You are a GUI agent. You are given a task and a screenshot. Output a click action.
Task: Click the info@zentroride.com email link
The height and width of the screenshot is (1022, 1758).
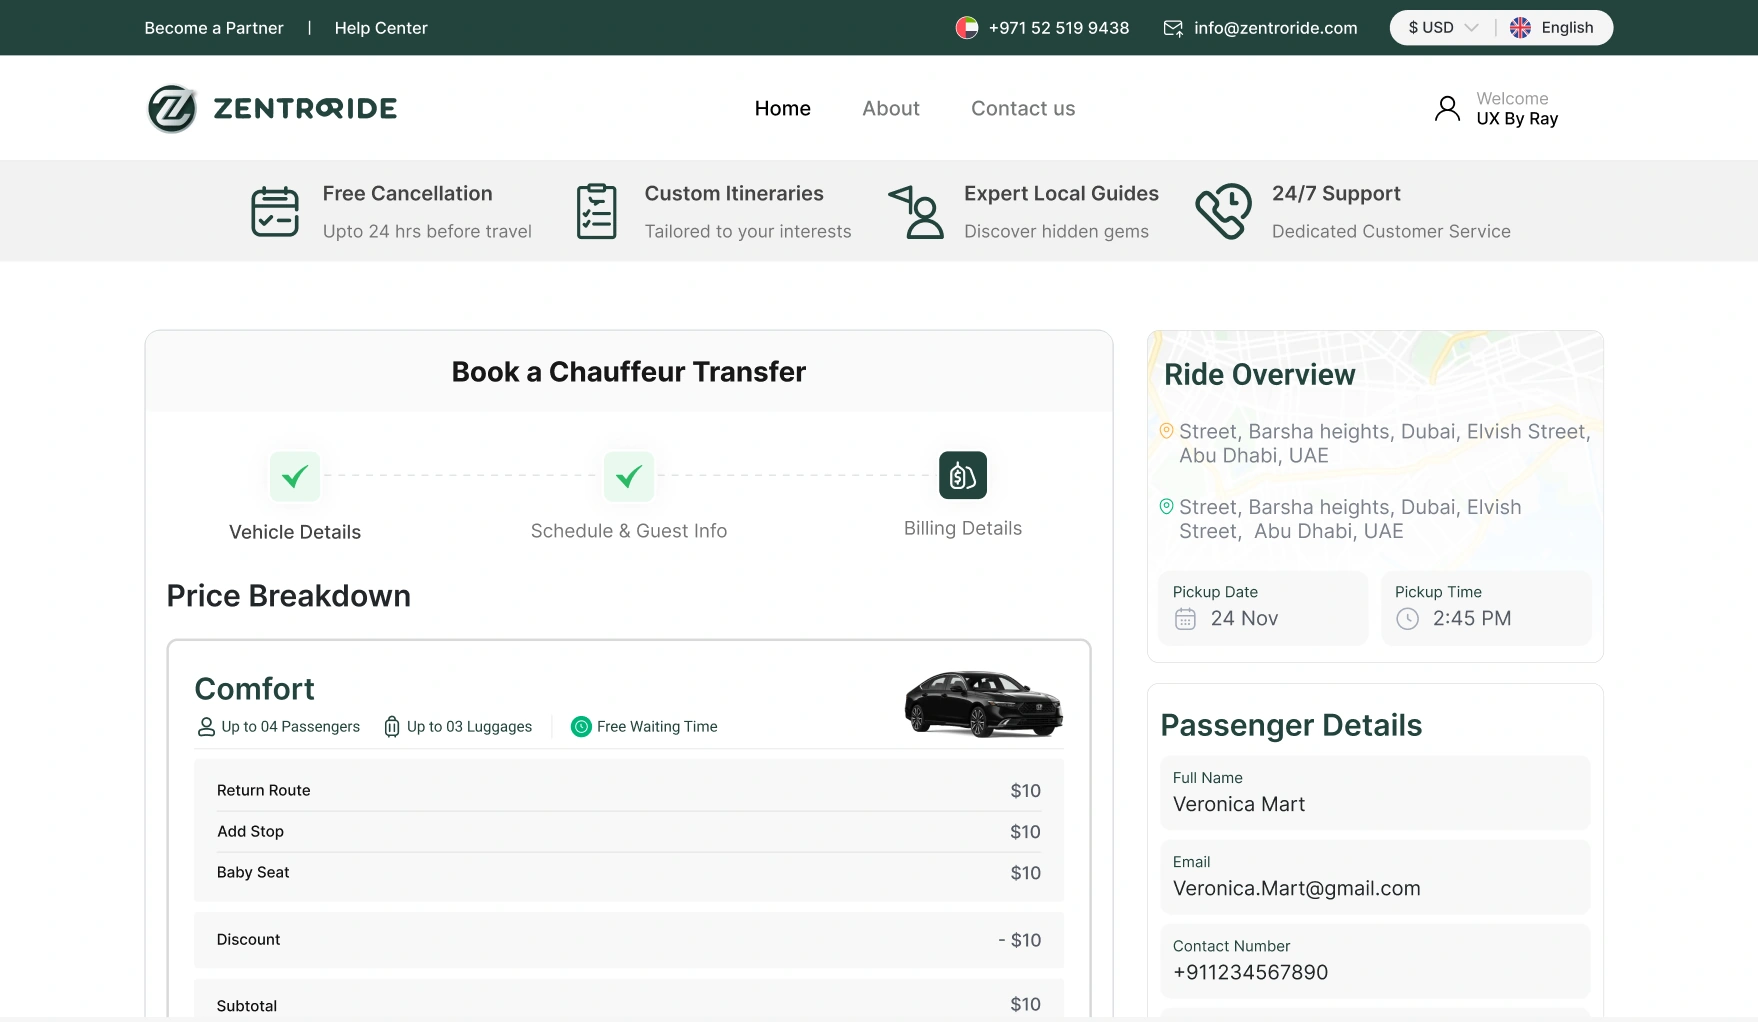pos(1276,28)
